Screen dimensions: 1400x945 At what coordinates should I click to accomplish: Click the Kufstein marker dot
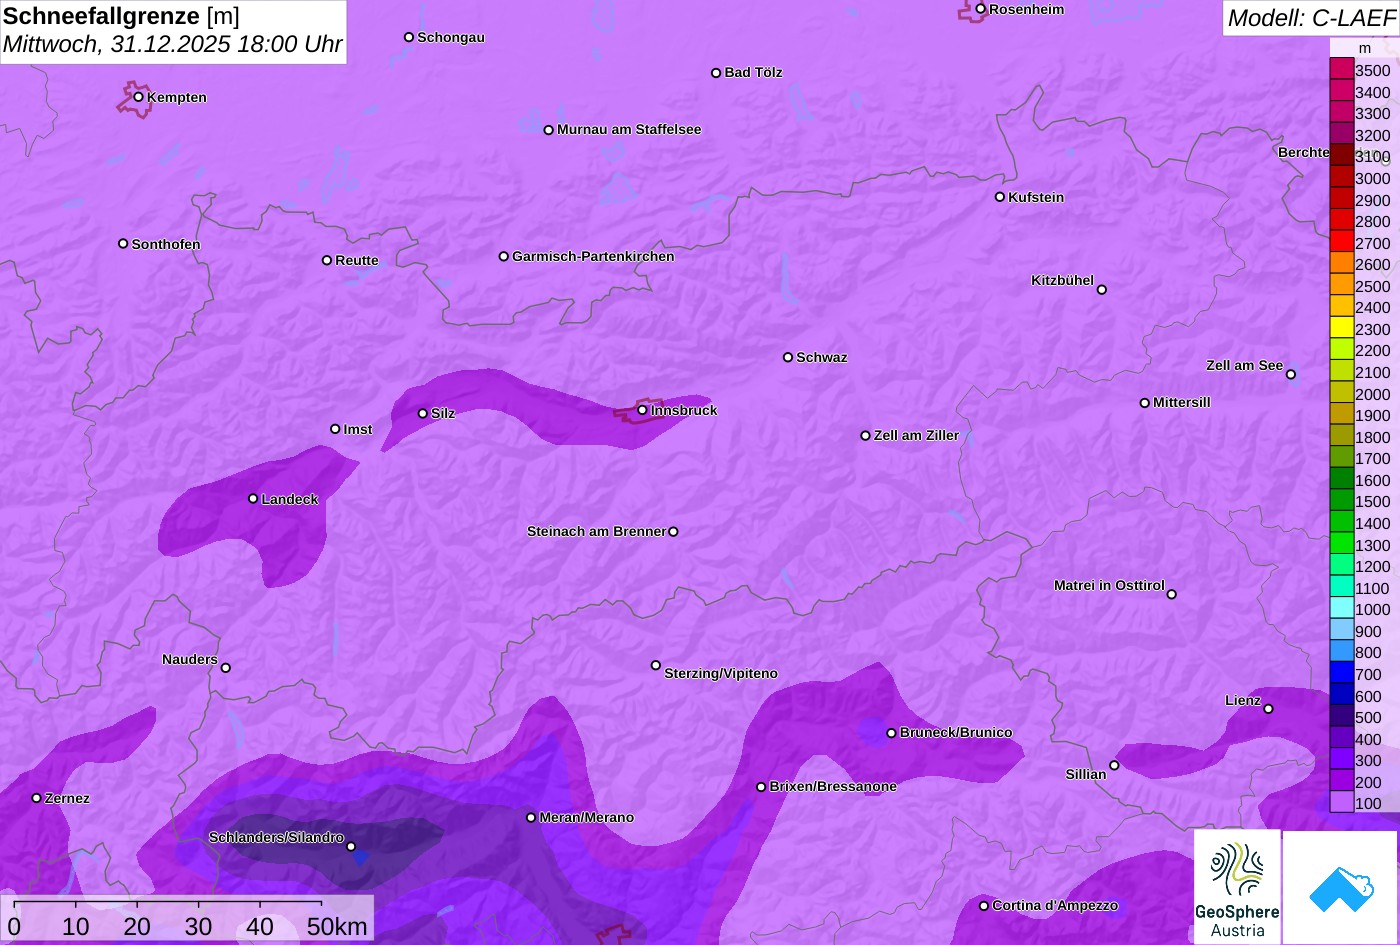pos(1000,197)
